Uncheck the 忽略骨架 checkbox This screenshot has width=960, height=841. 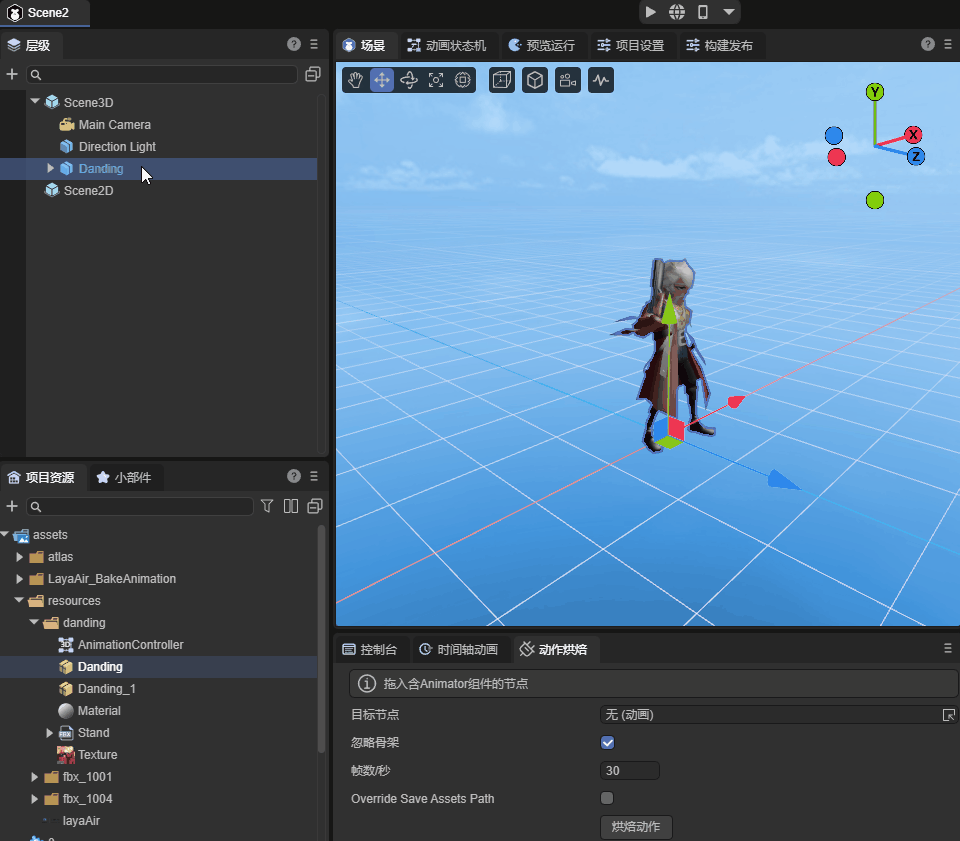coord(607,743)
